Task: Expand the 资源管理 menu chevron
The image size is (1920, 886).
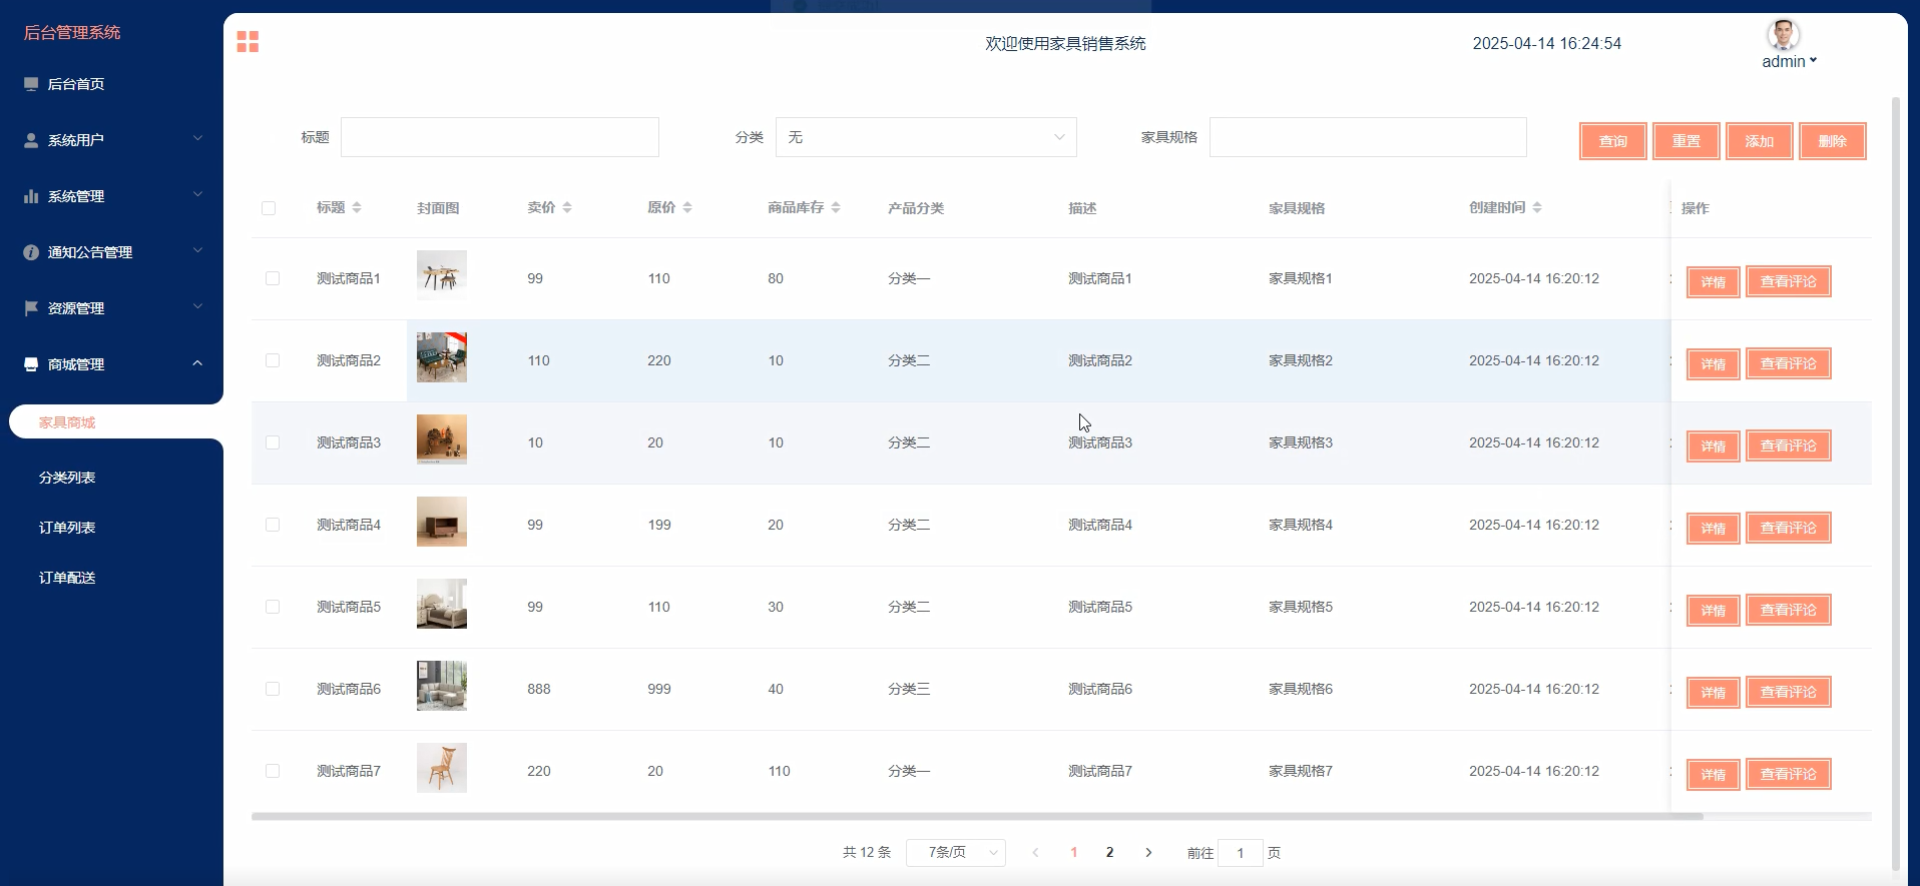Action: click(x=198, y=306)
